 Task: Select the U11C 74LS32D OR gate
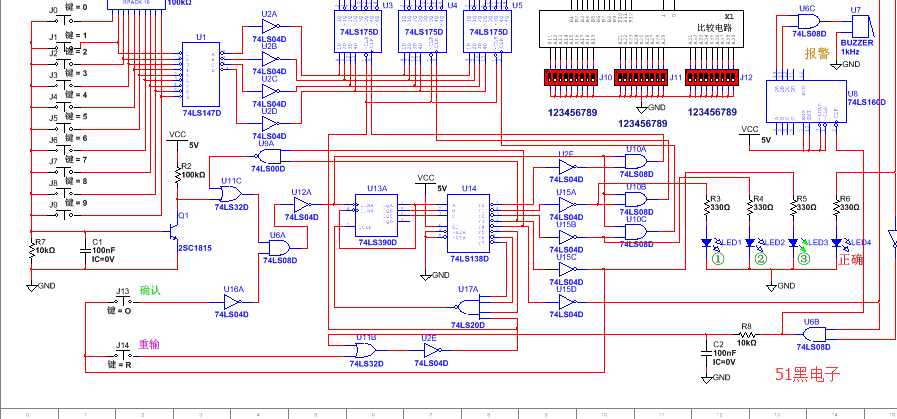point(232,194)
